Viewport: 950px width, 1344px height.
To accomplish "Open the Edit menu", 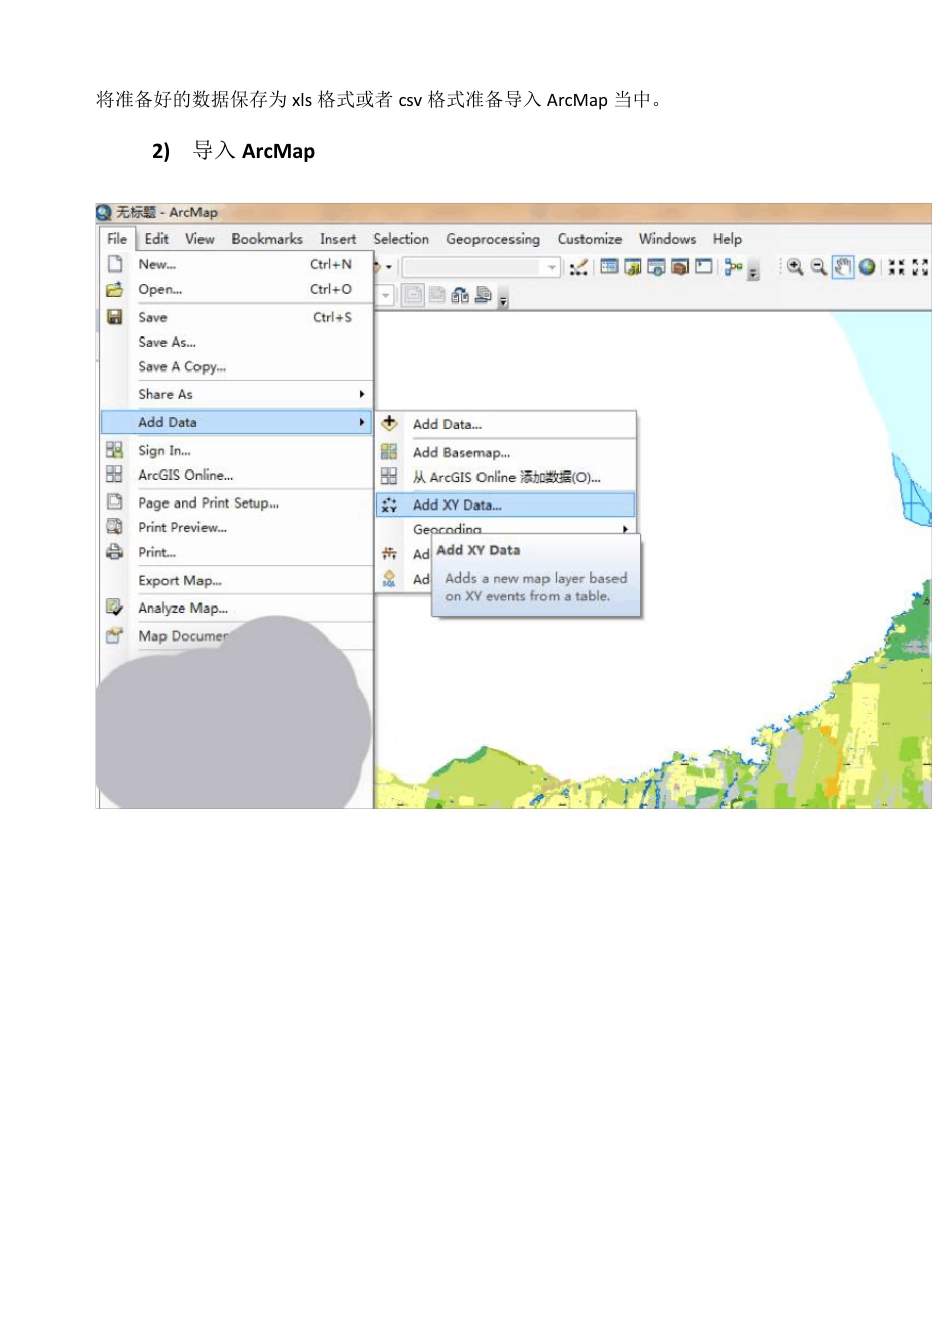I will [156, 238].
